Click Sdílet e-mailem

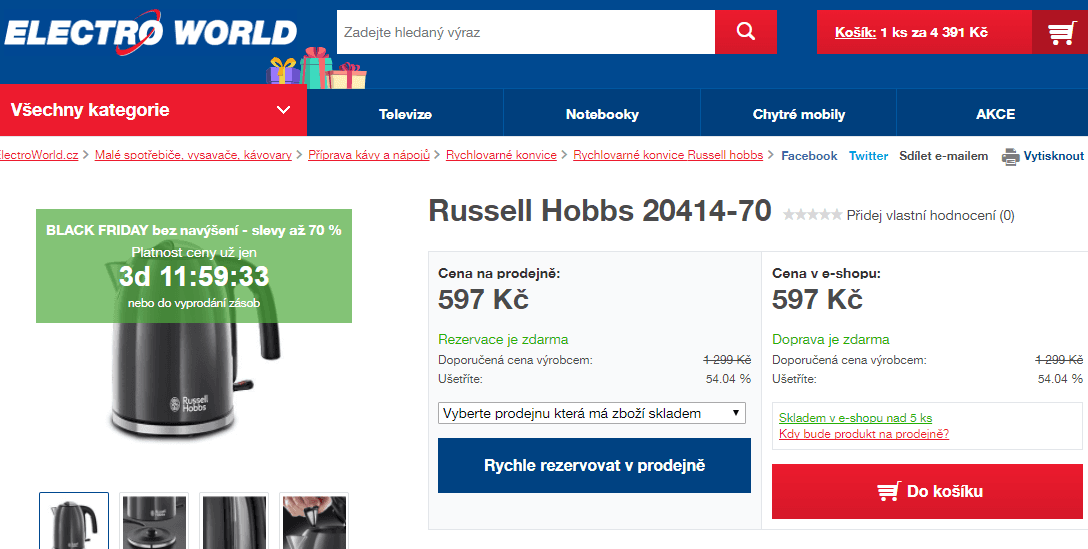pyautogui.click(x=944, y=156)
